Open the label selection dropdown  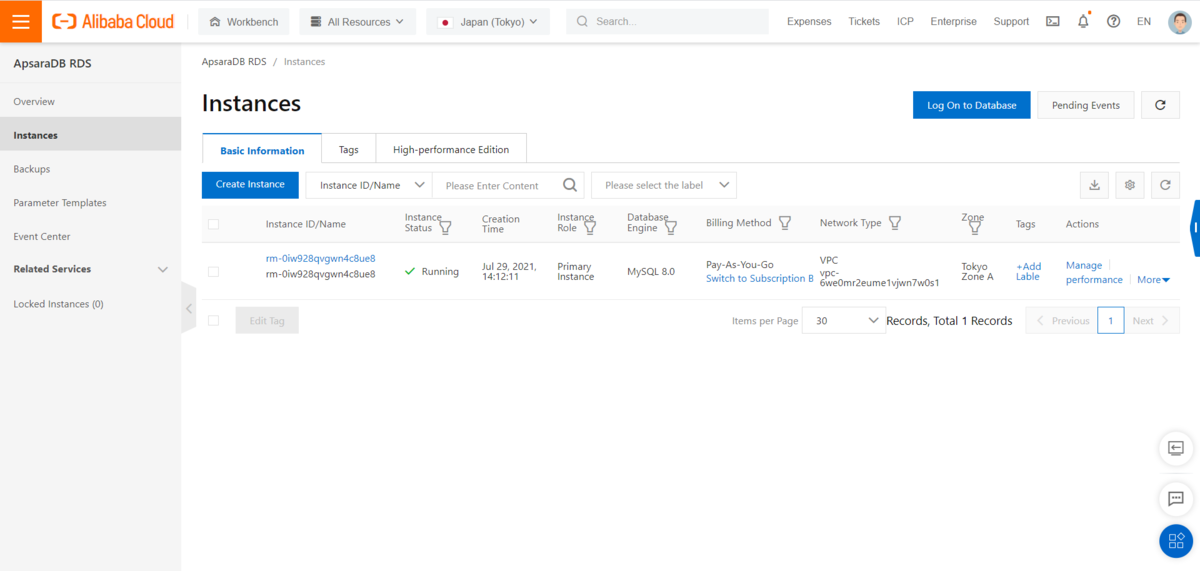(x=664, y=185)
